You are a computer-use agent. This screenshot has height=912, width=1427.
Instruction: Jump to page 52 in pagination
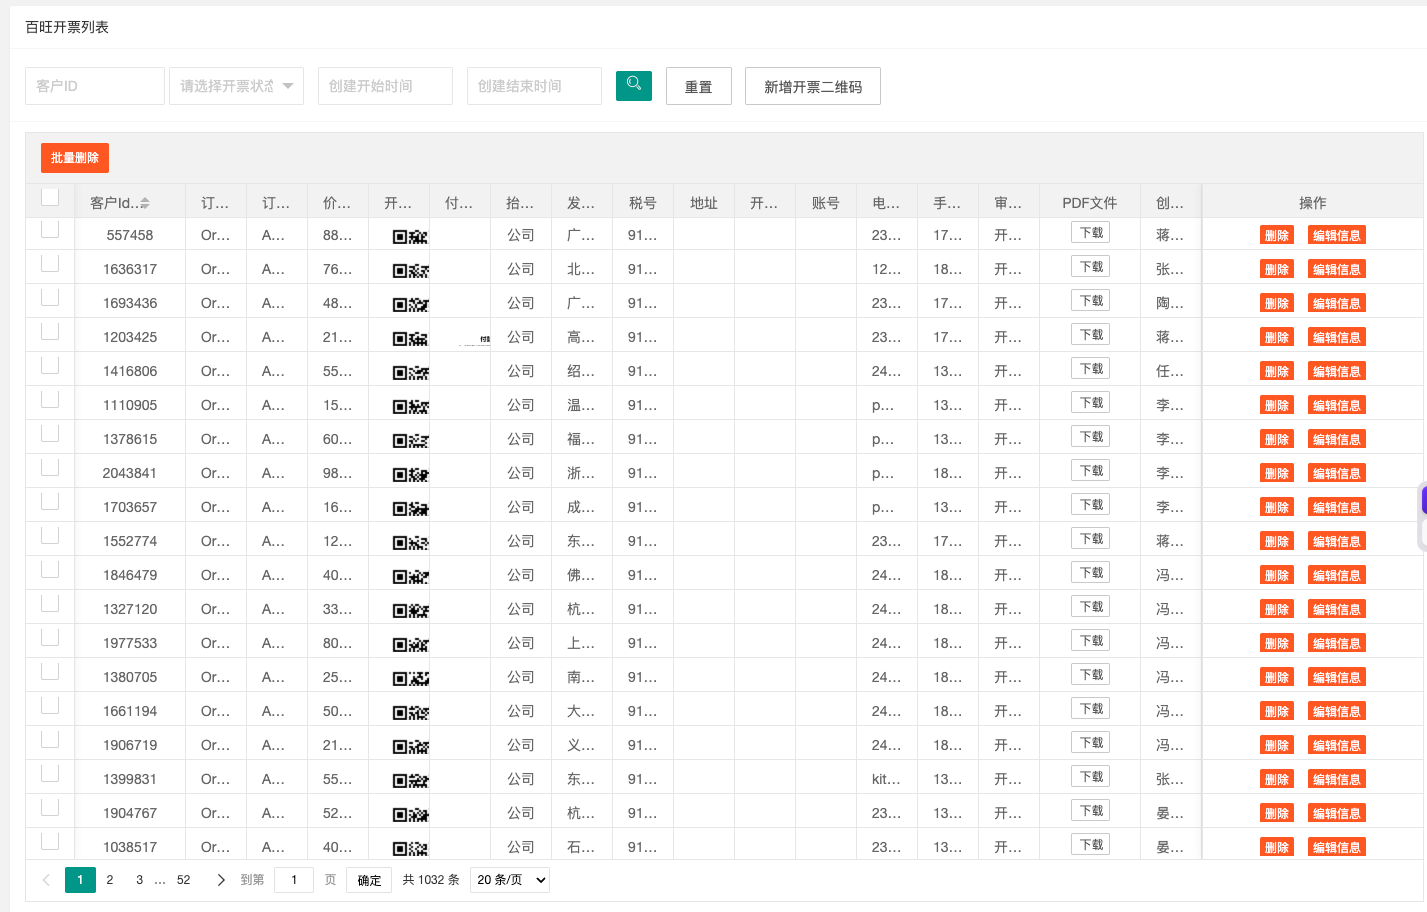click(183, 880)
